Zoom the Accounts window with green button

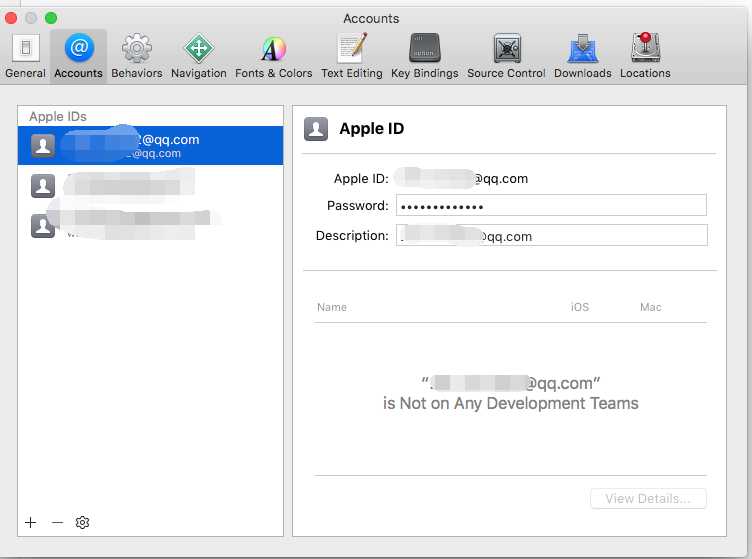click(x=51, y=18)
